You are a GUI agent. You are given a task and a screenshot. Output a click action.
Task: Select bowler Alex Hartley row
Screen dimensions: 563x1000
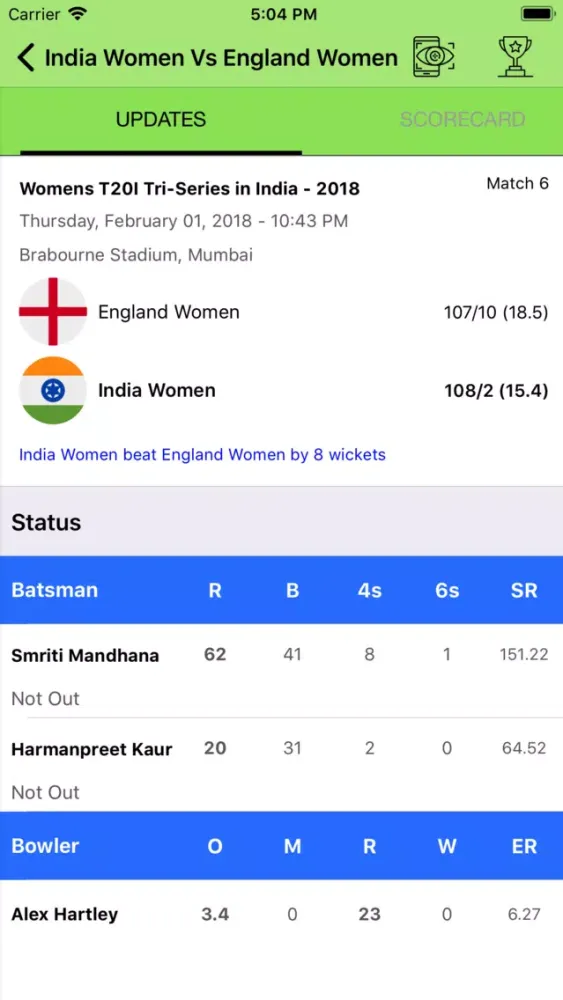[x=281, y=915]
